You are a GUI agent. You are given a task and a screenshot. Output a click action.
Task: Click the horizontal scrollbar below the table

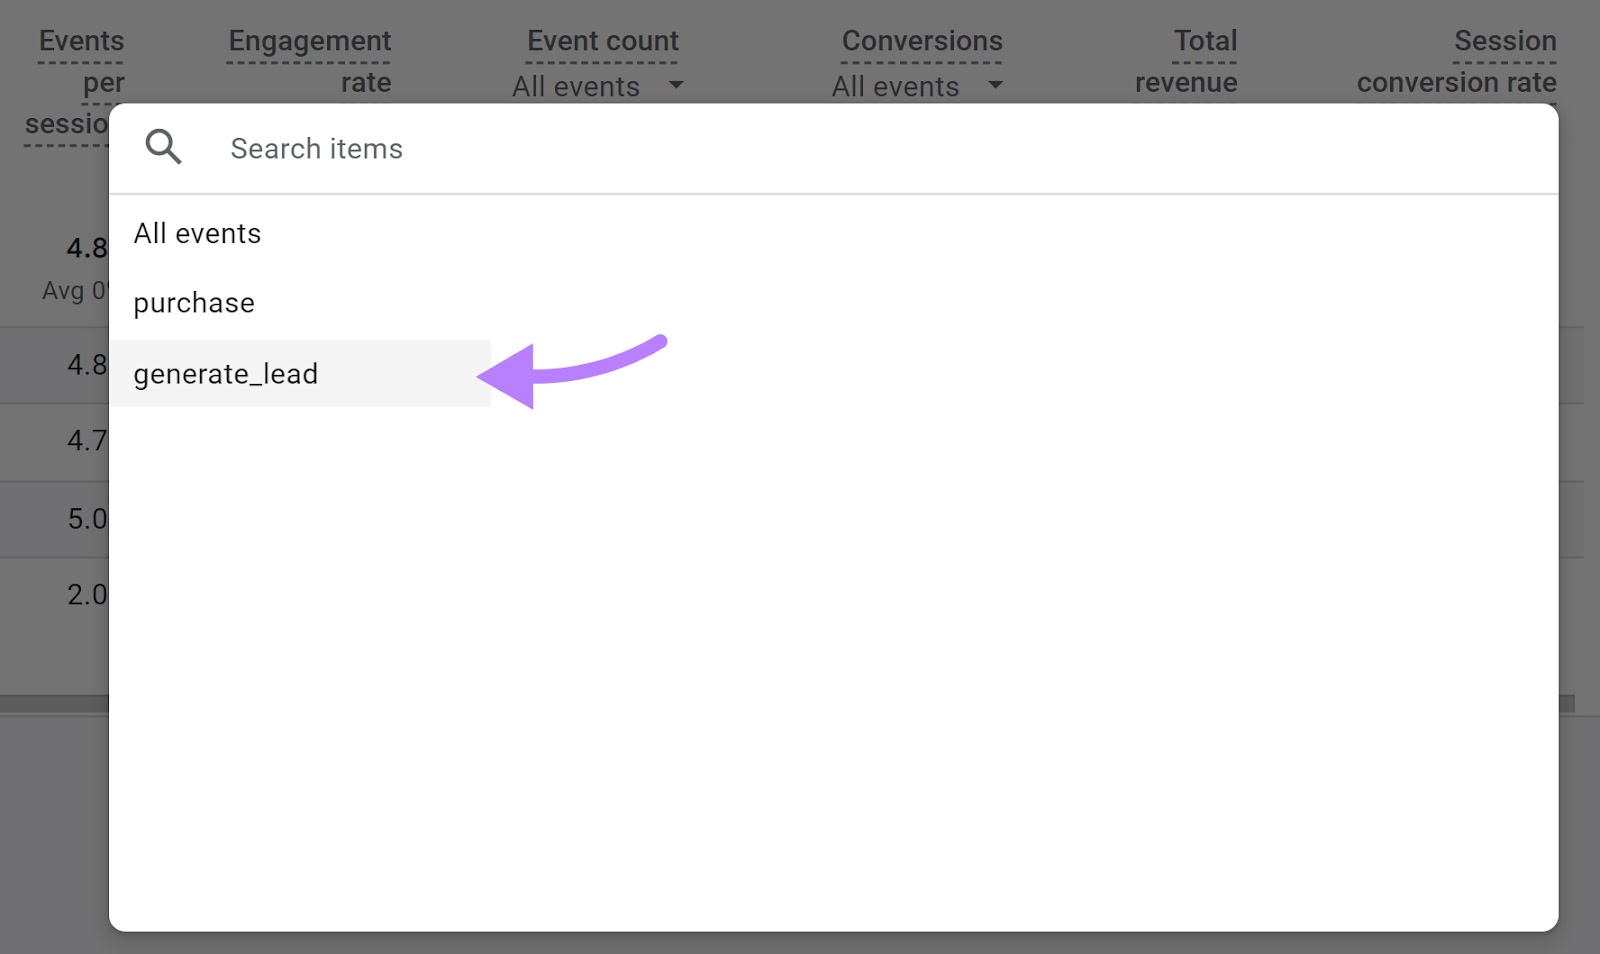(55, 705)
